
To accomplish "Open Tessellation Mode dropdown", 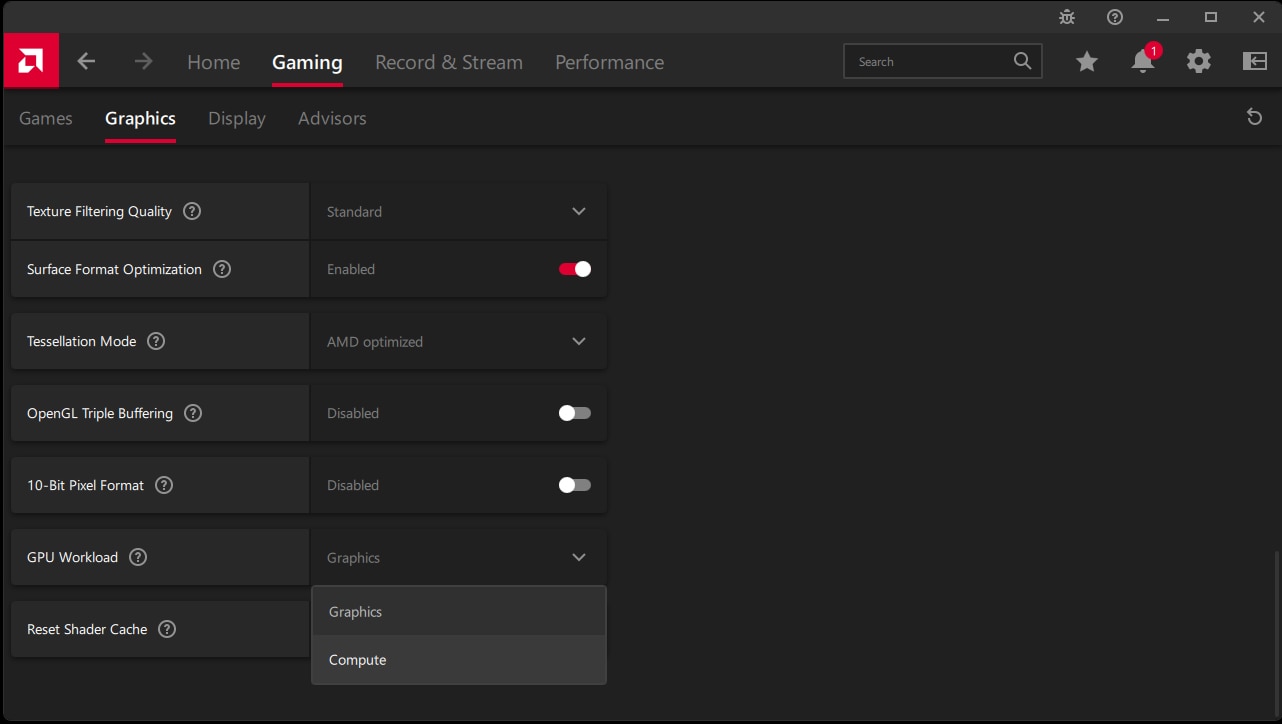I will (x=459, y=341).
